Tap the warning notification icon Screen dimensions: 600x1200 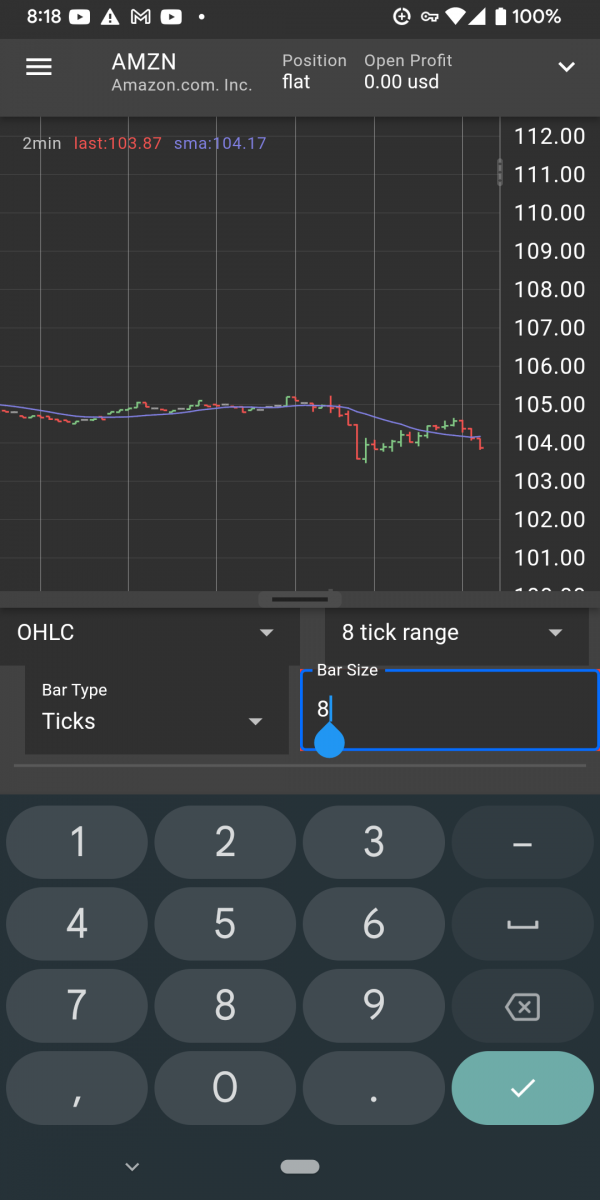coord(110,16)
